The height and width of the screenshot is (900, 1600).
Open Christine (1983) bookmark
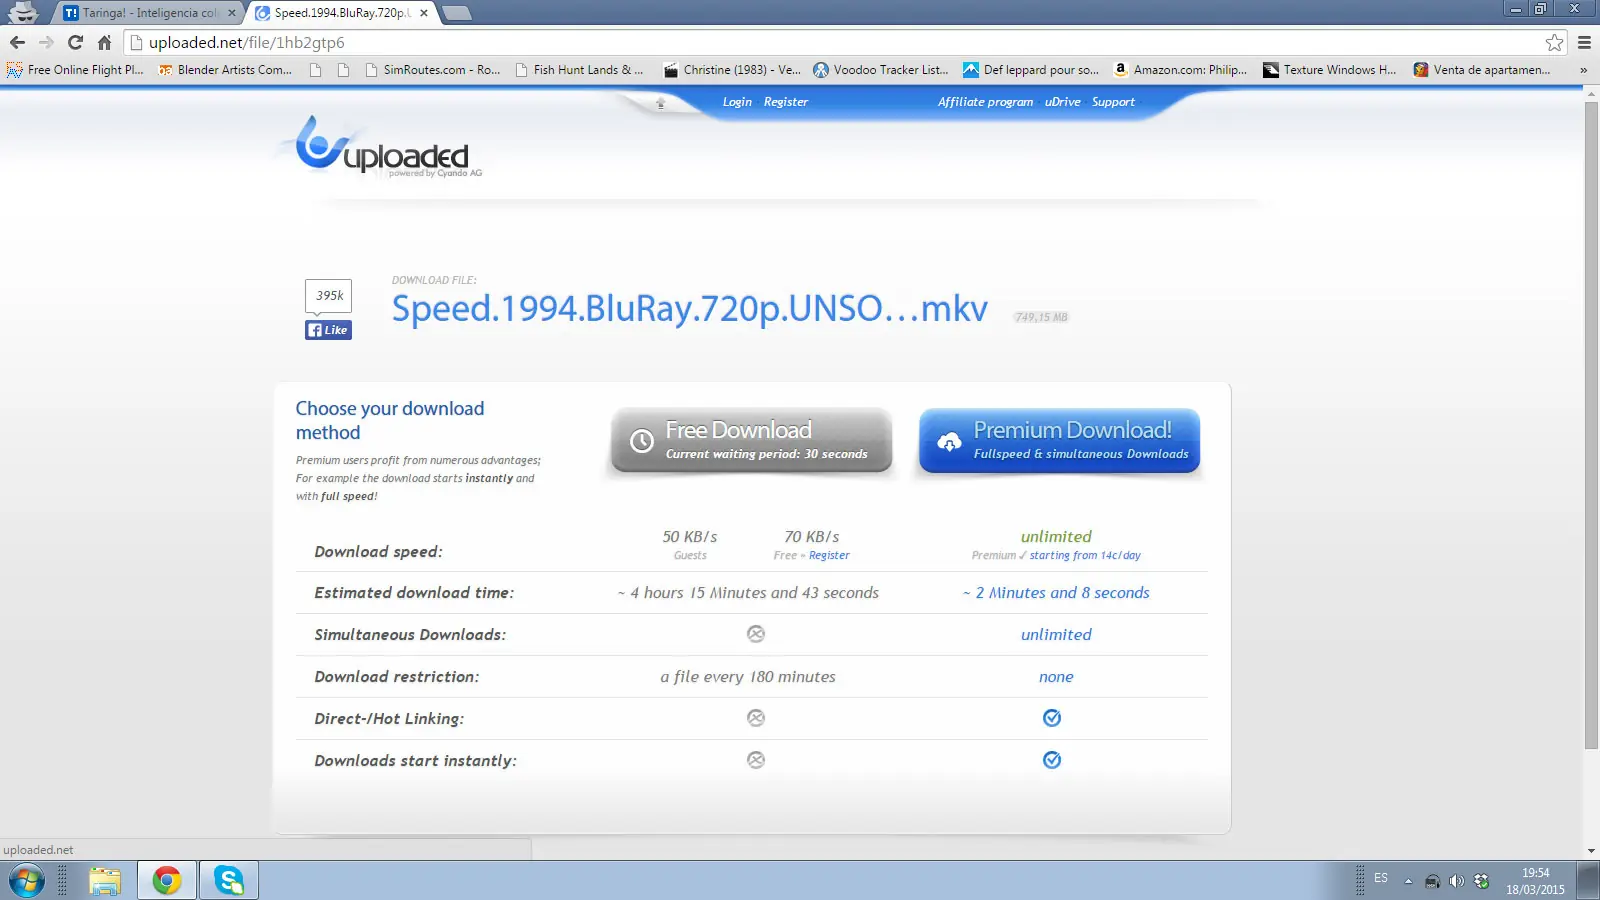(732, 70)
